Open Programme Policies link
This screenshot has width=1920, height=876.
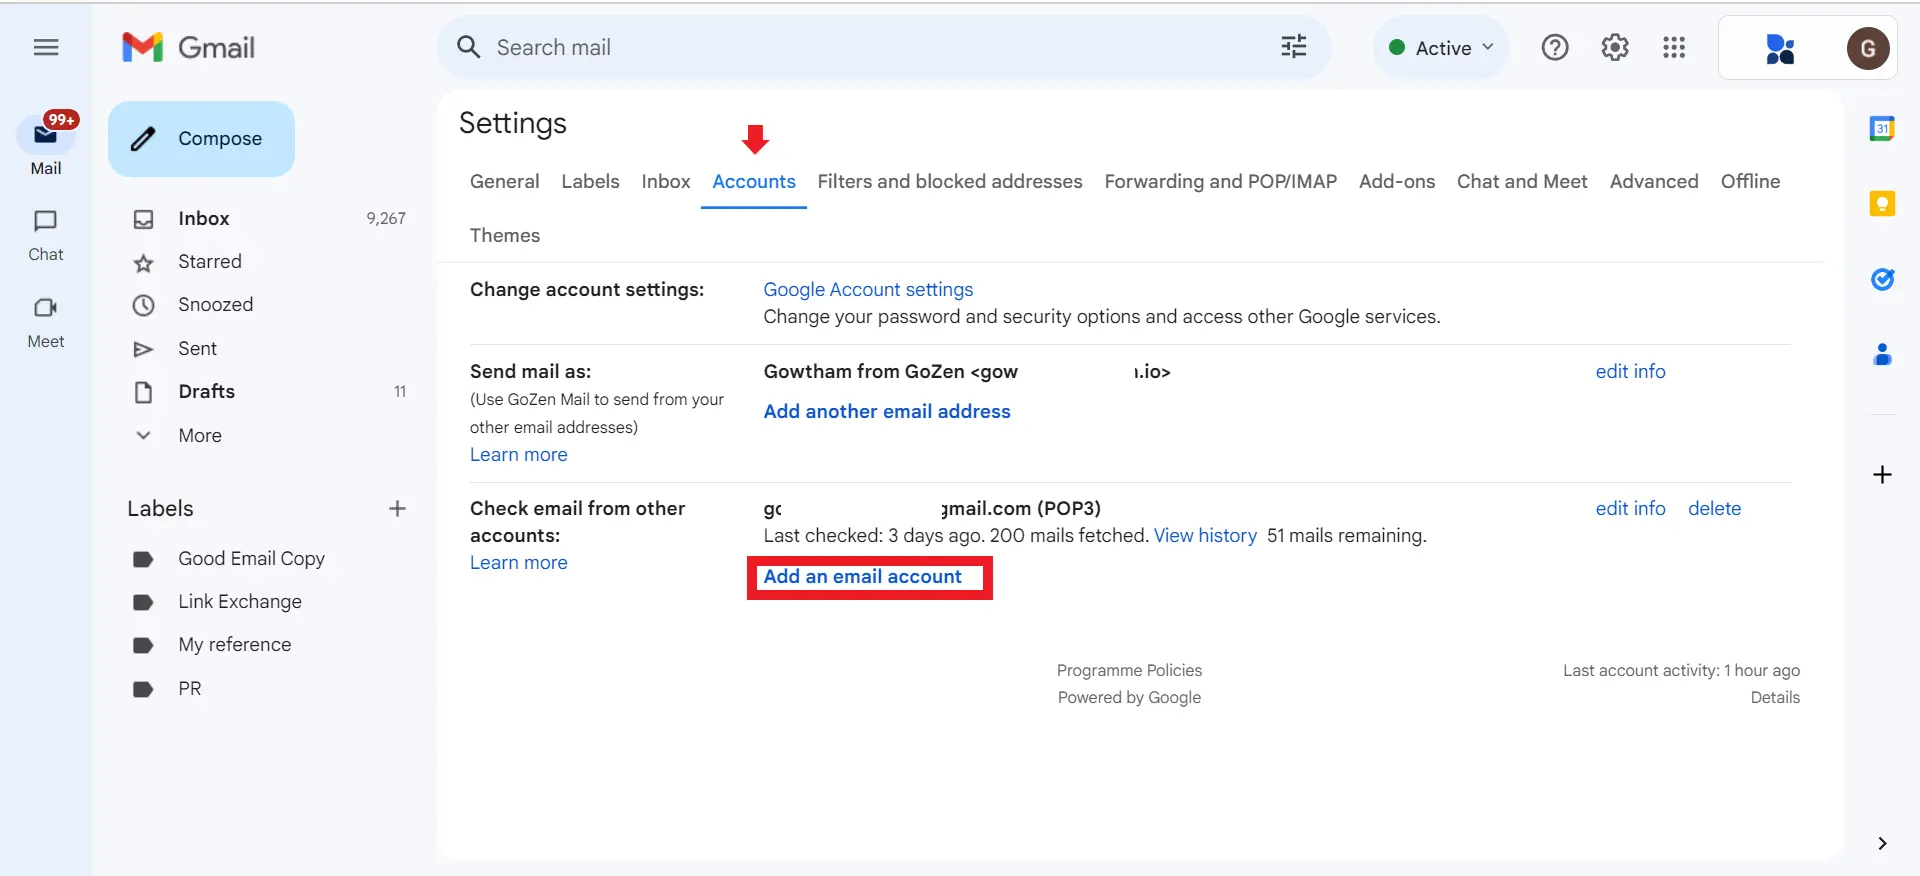click(1129, 670)
